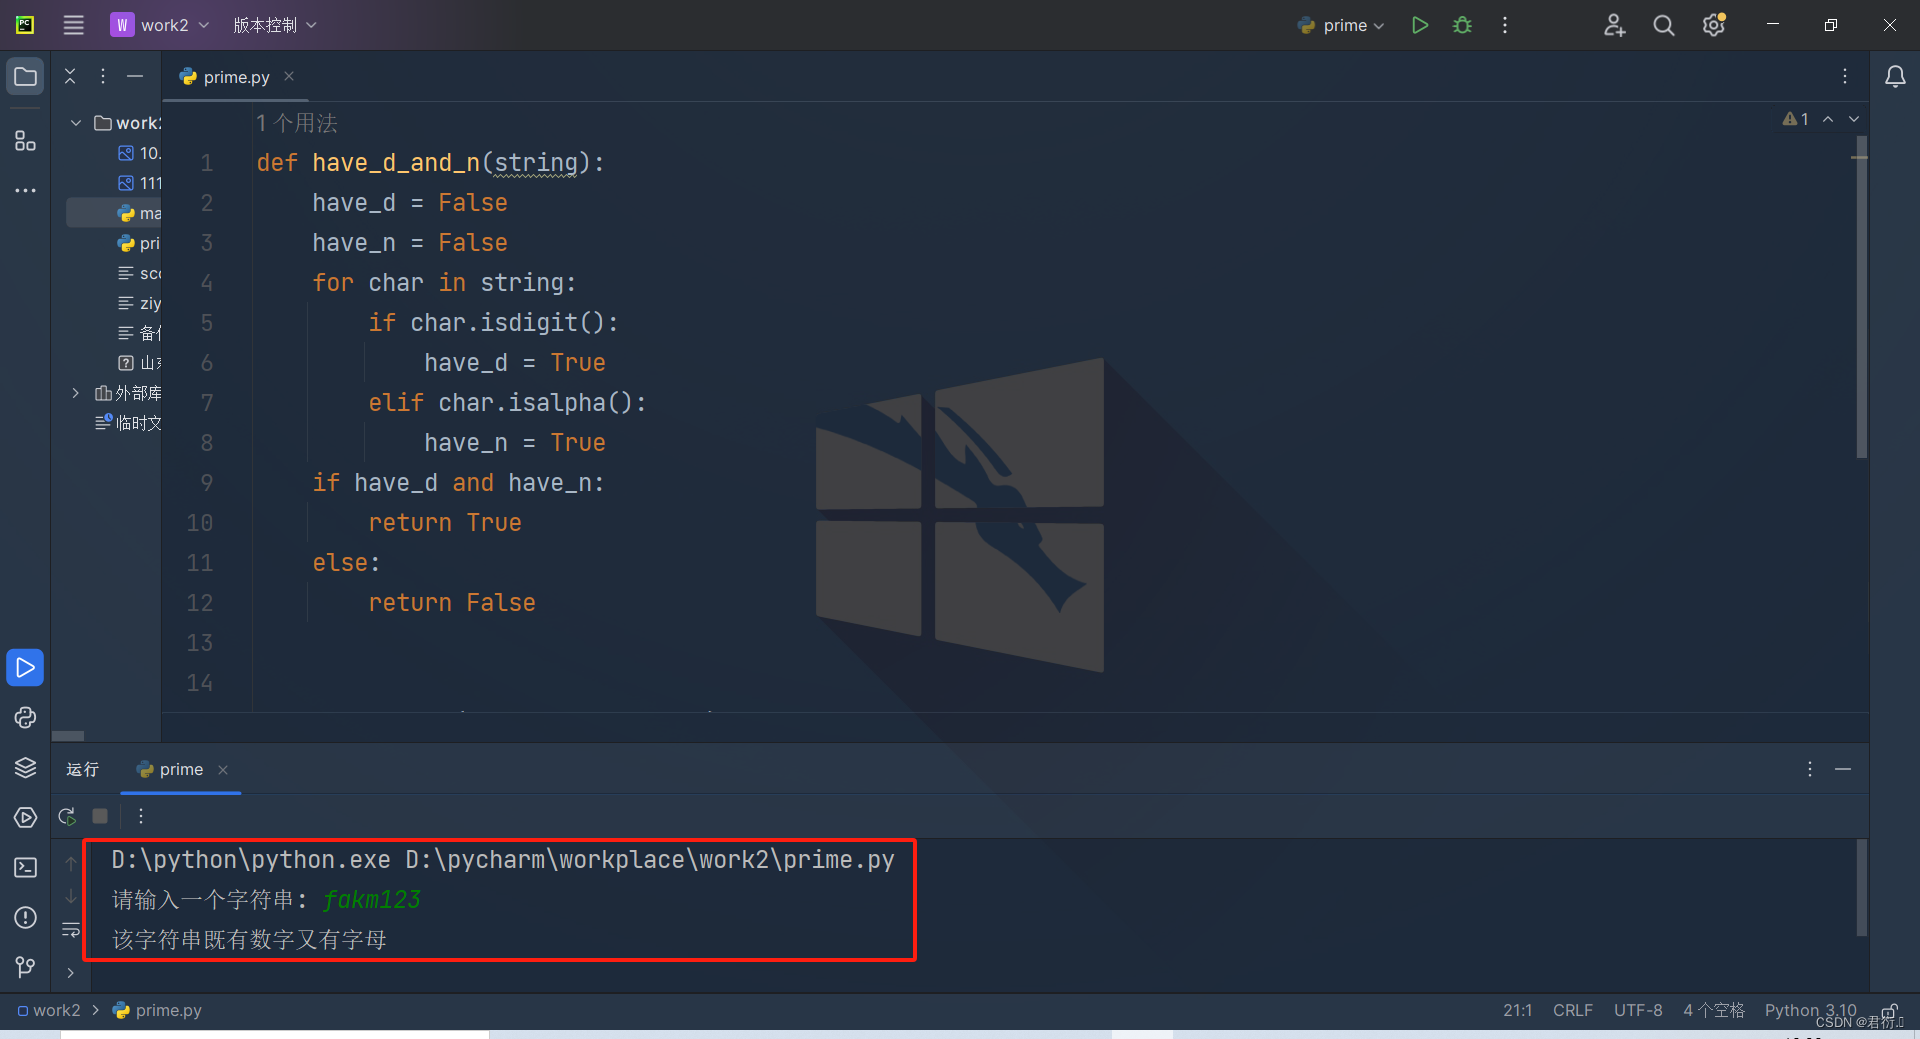Open project panel options menu

click(x=102, y=76)
